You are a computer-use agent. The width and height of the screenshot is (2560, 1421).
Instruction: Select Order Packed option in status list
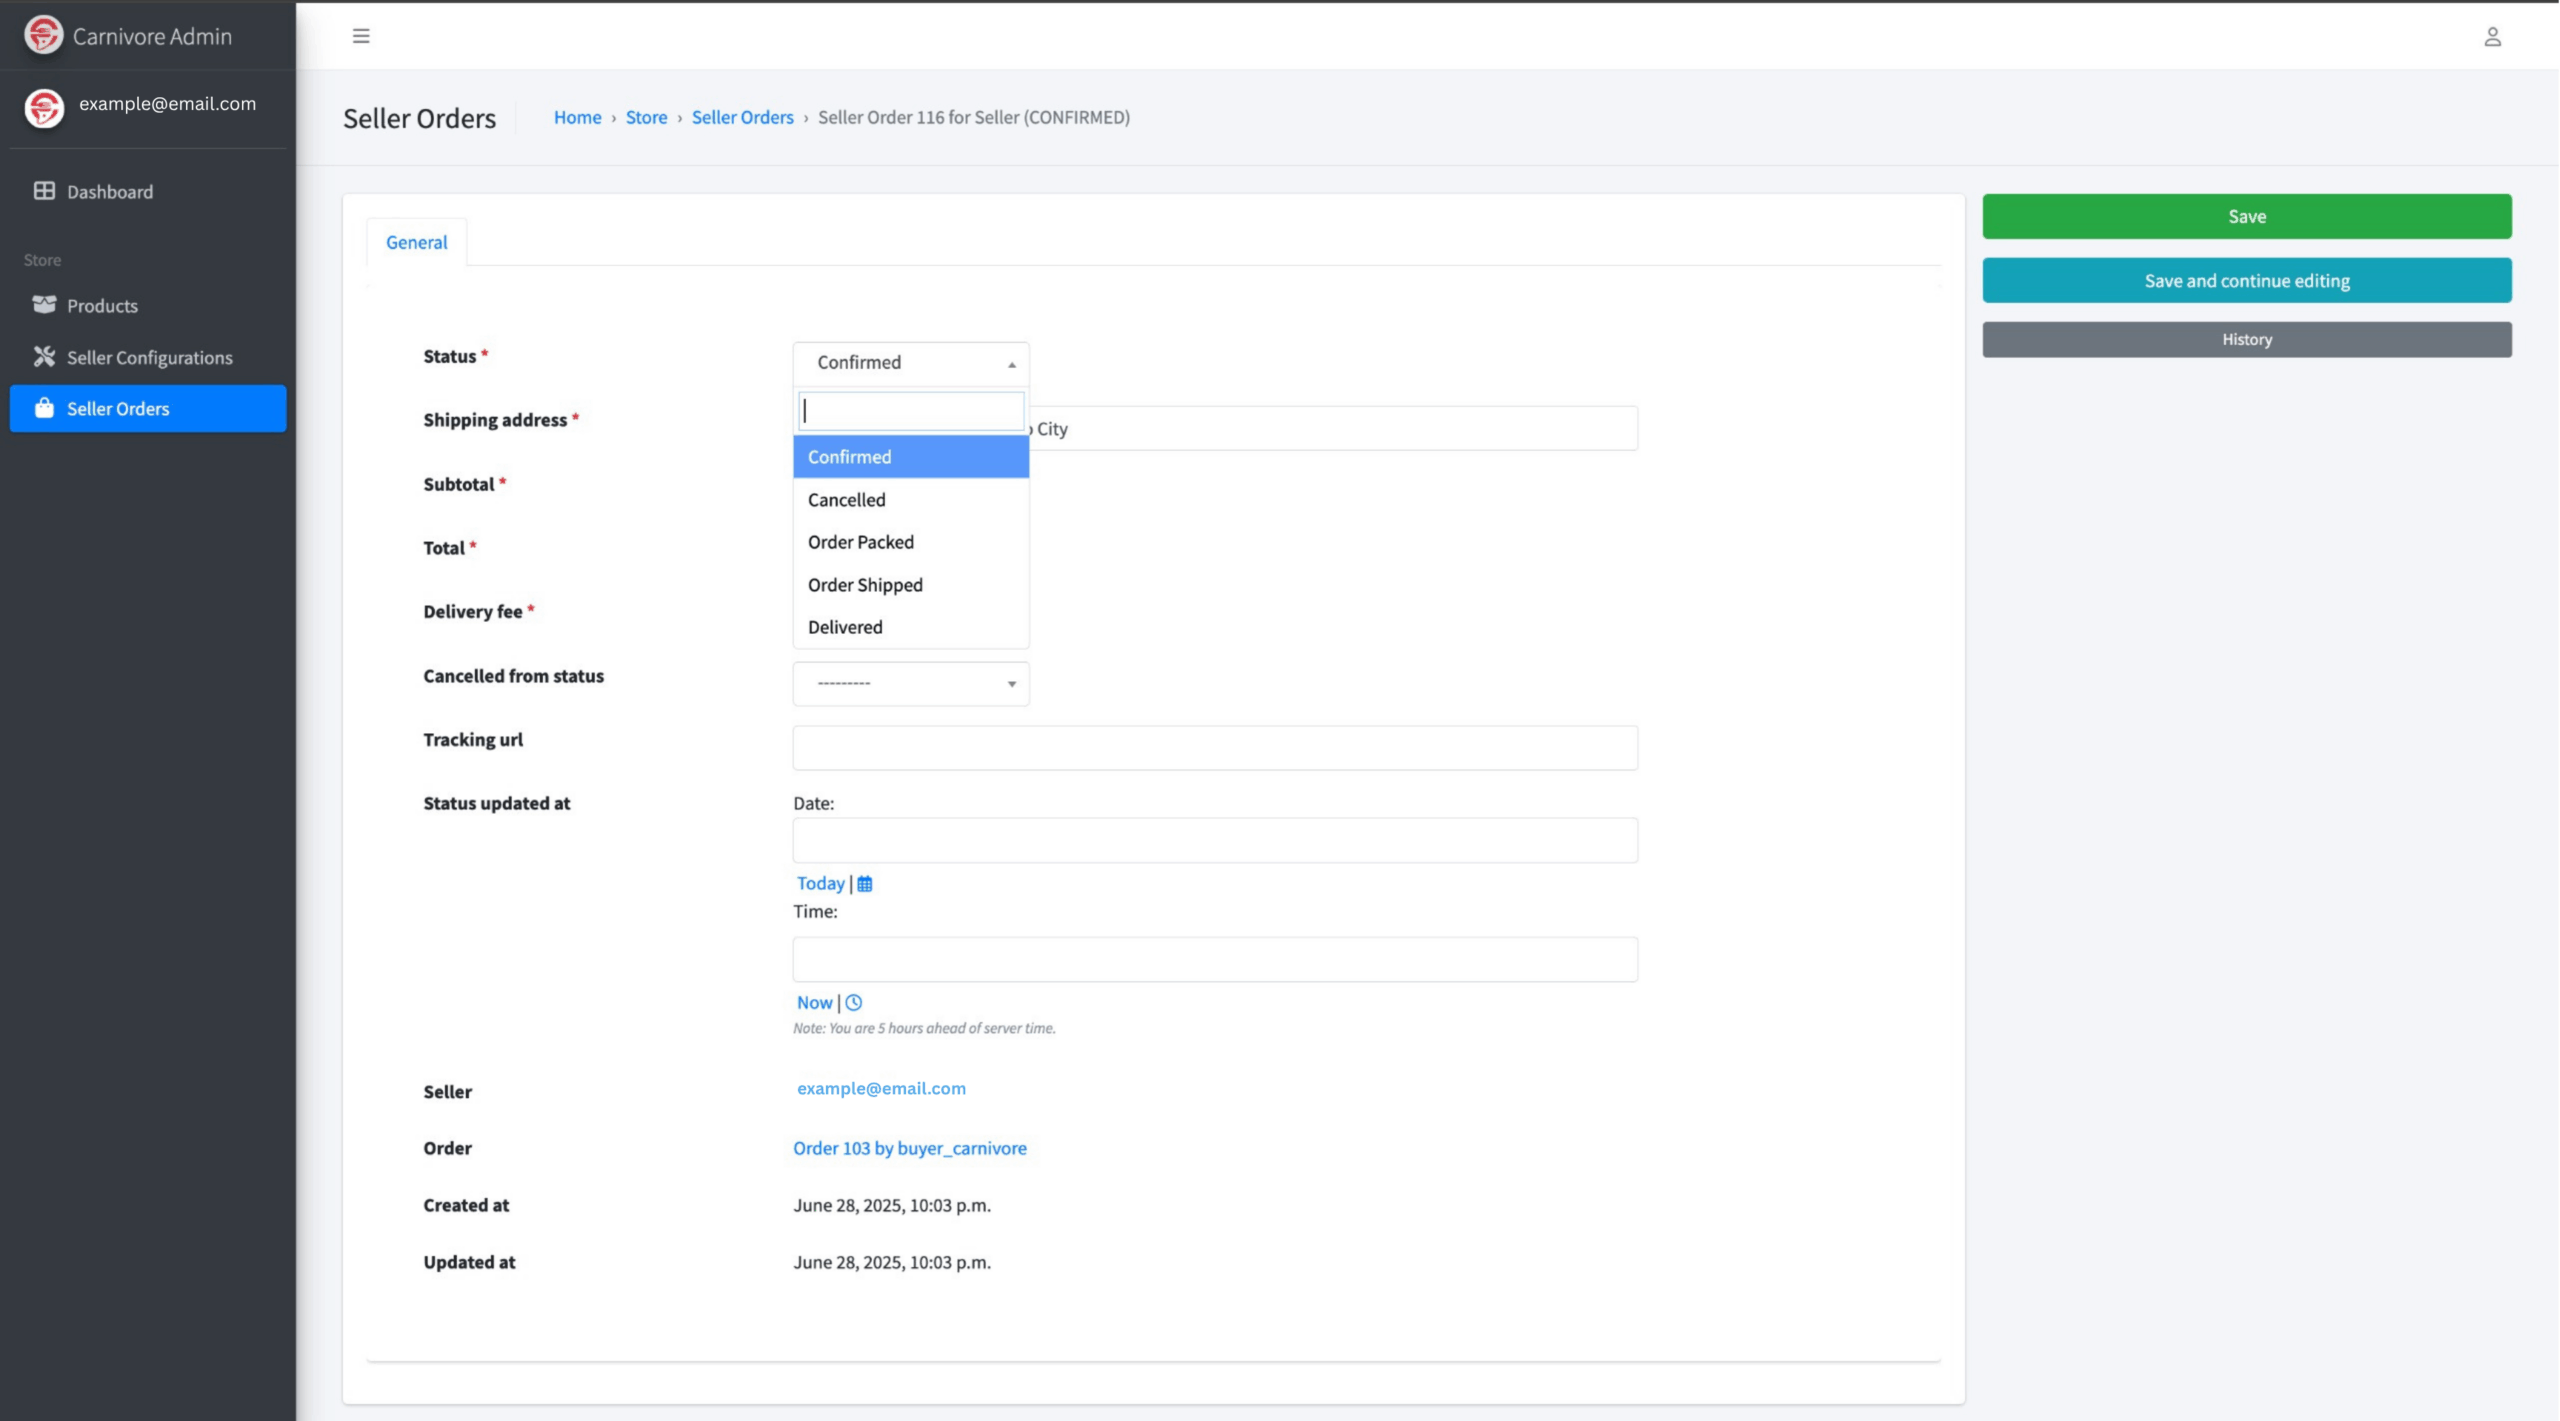pos(911,542)
